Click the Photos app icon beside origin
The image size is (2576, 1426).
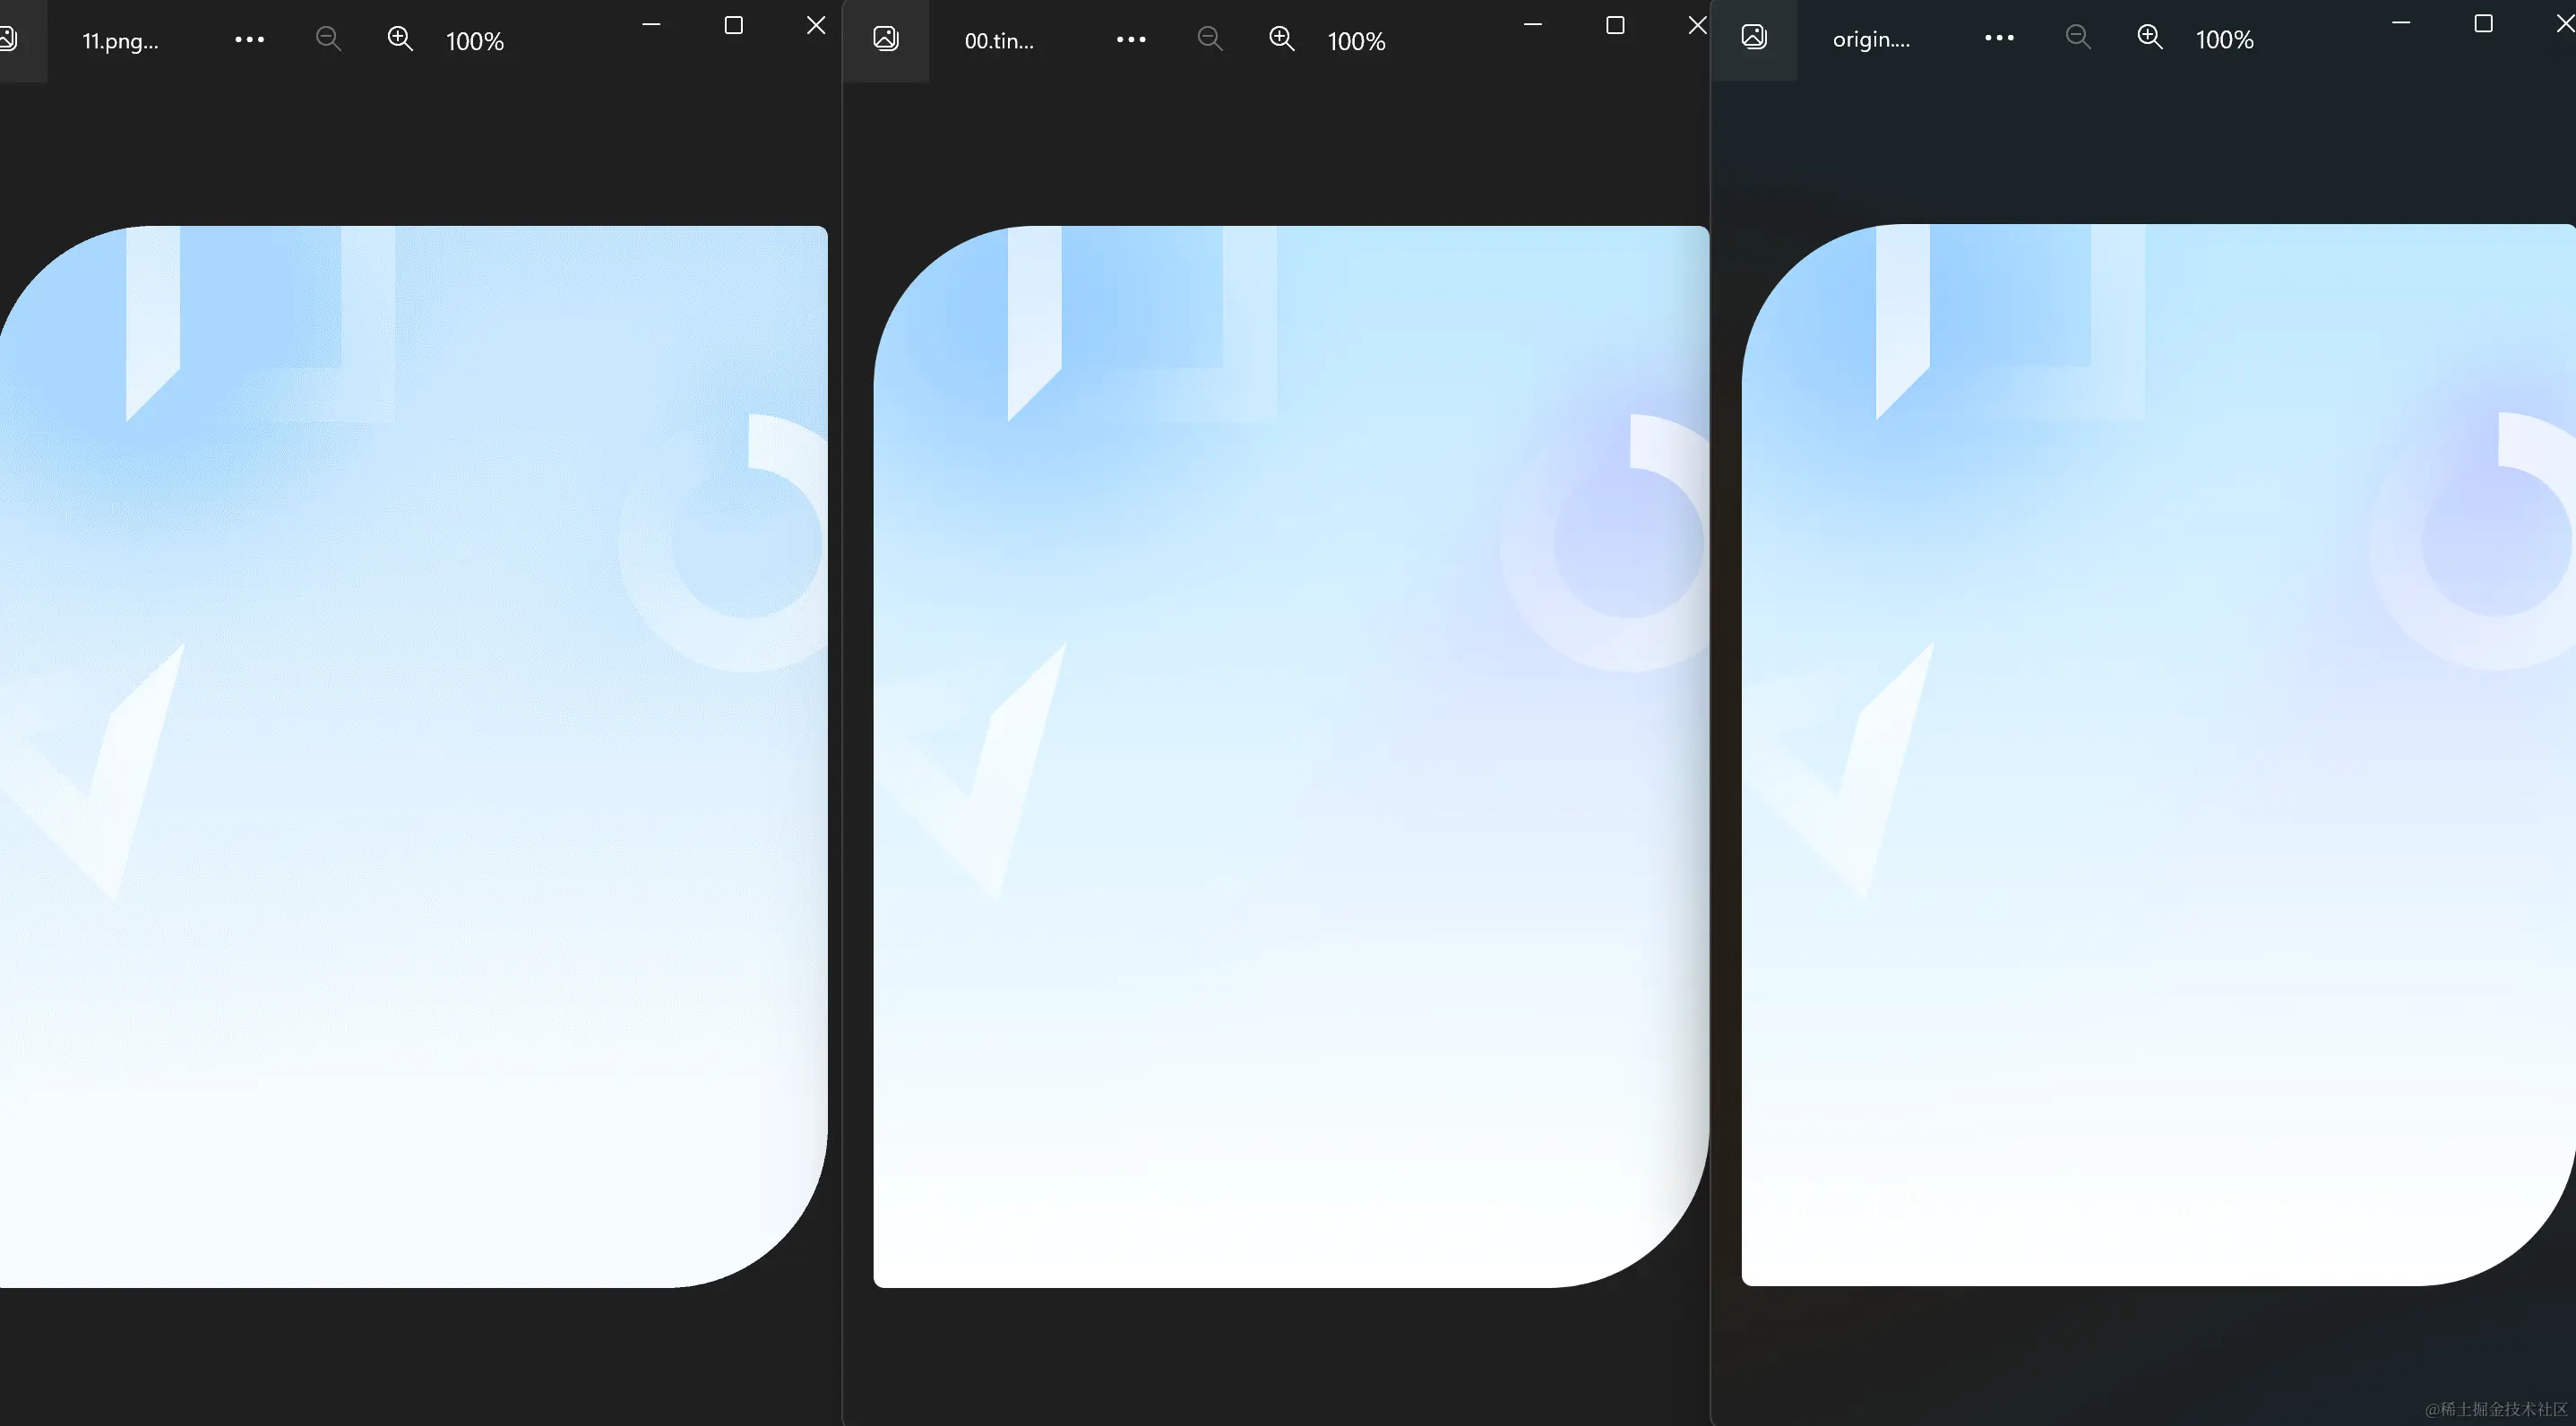tap(1754, 37)
